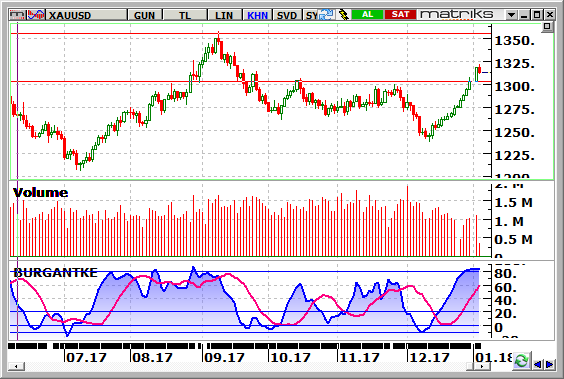Select the GUN period button
The height and width of the screenshot is (379, 564).
[145, 15]
